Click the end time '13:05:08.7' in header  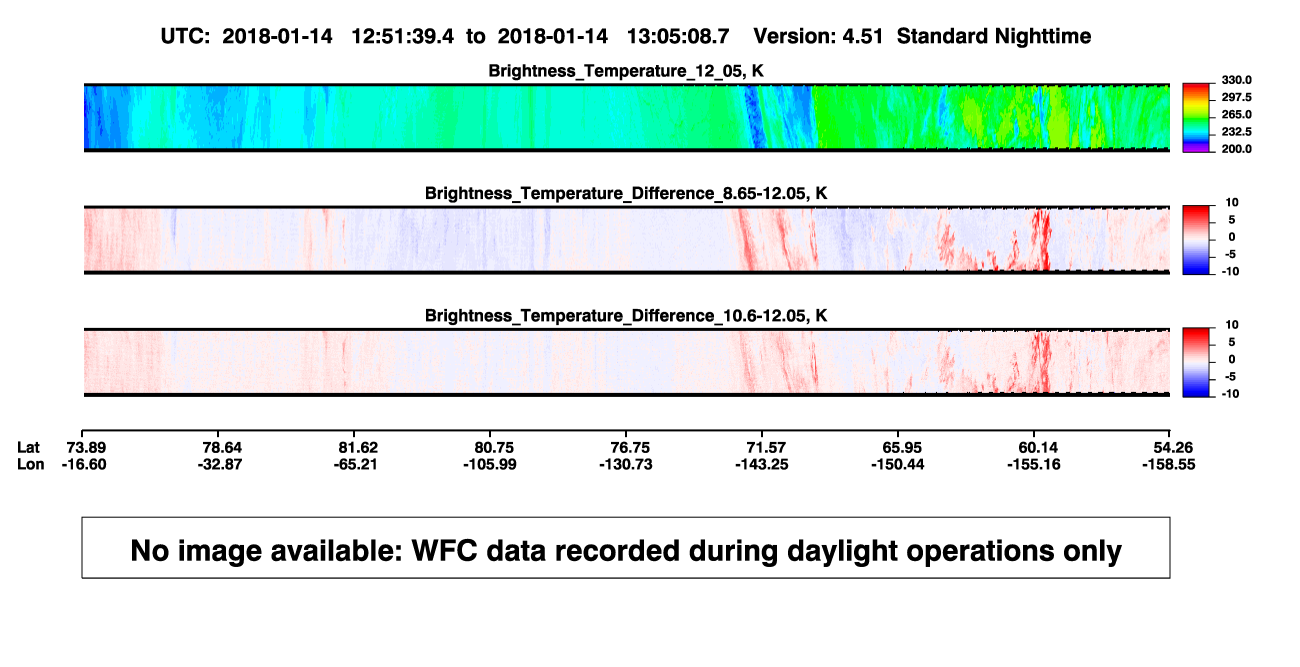click(x=677, y=36)
